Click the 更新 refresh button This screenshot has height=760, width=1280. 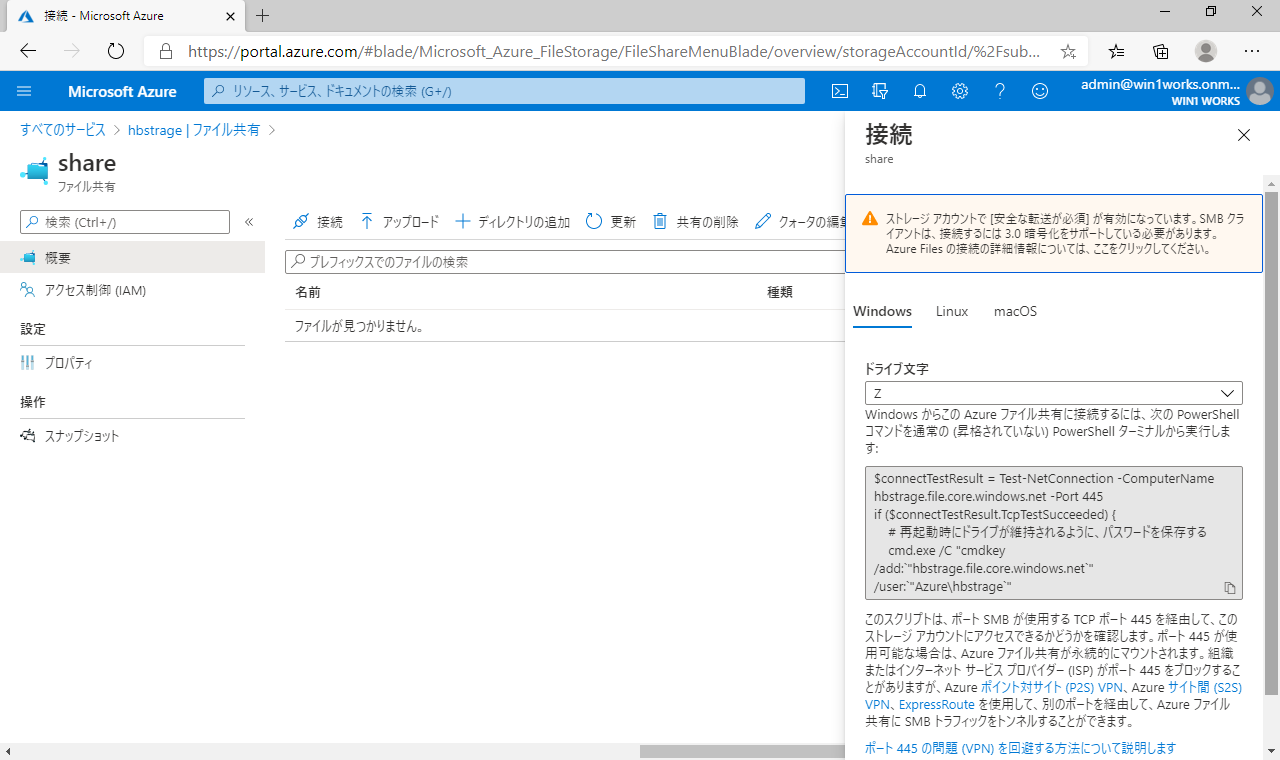coord(611,222)
